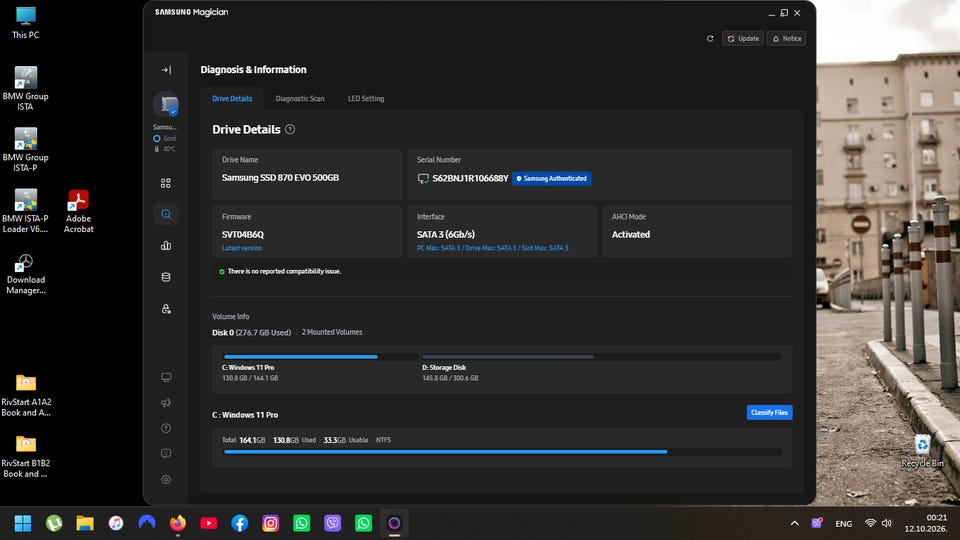
Task: Open the chat feedback icon in the sidebar
Action: tap(166, 454)
